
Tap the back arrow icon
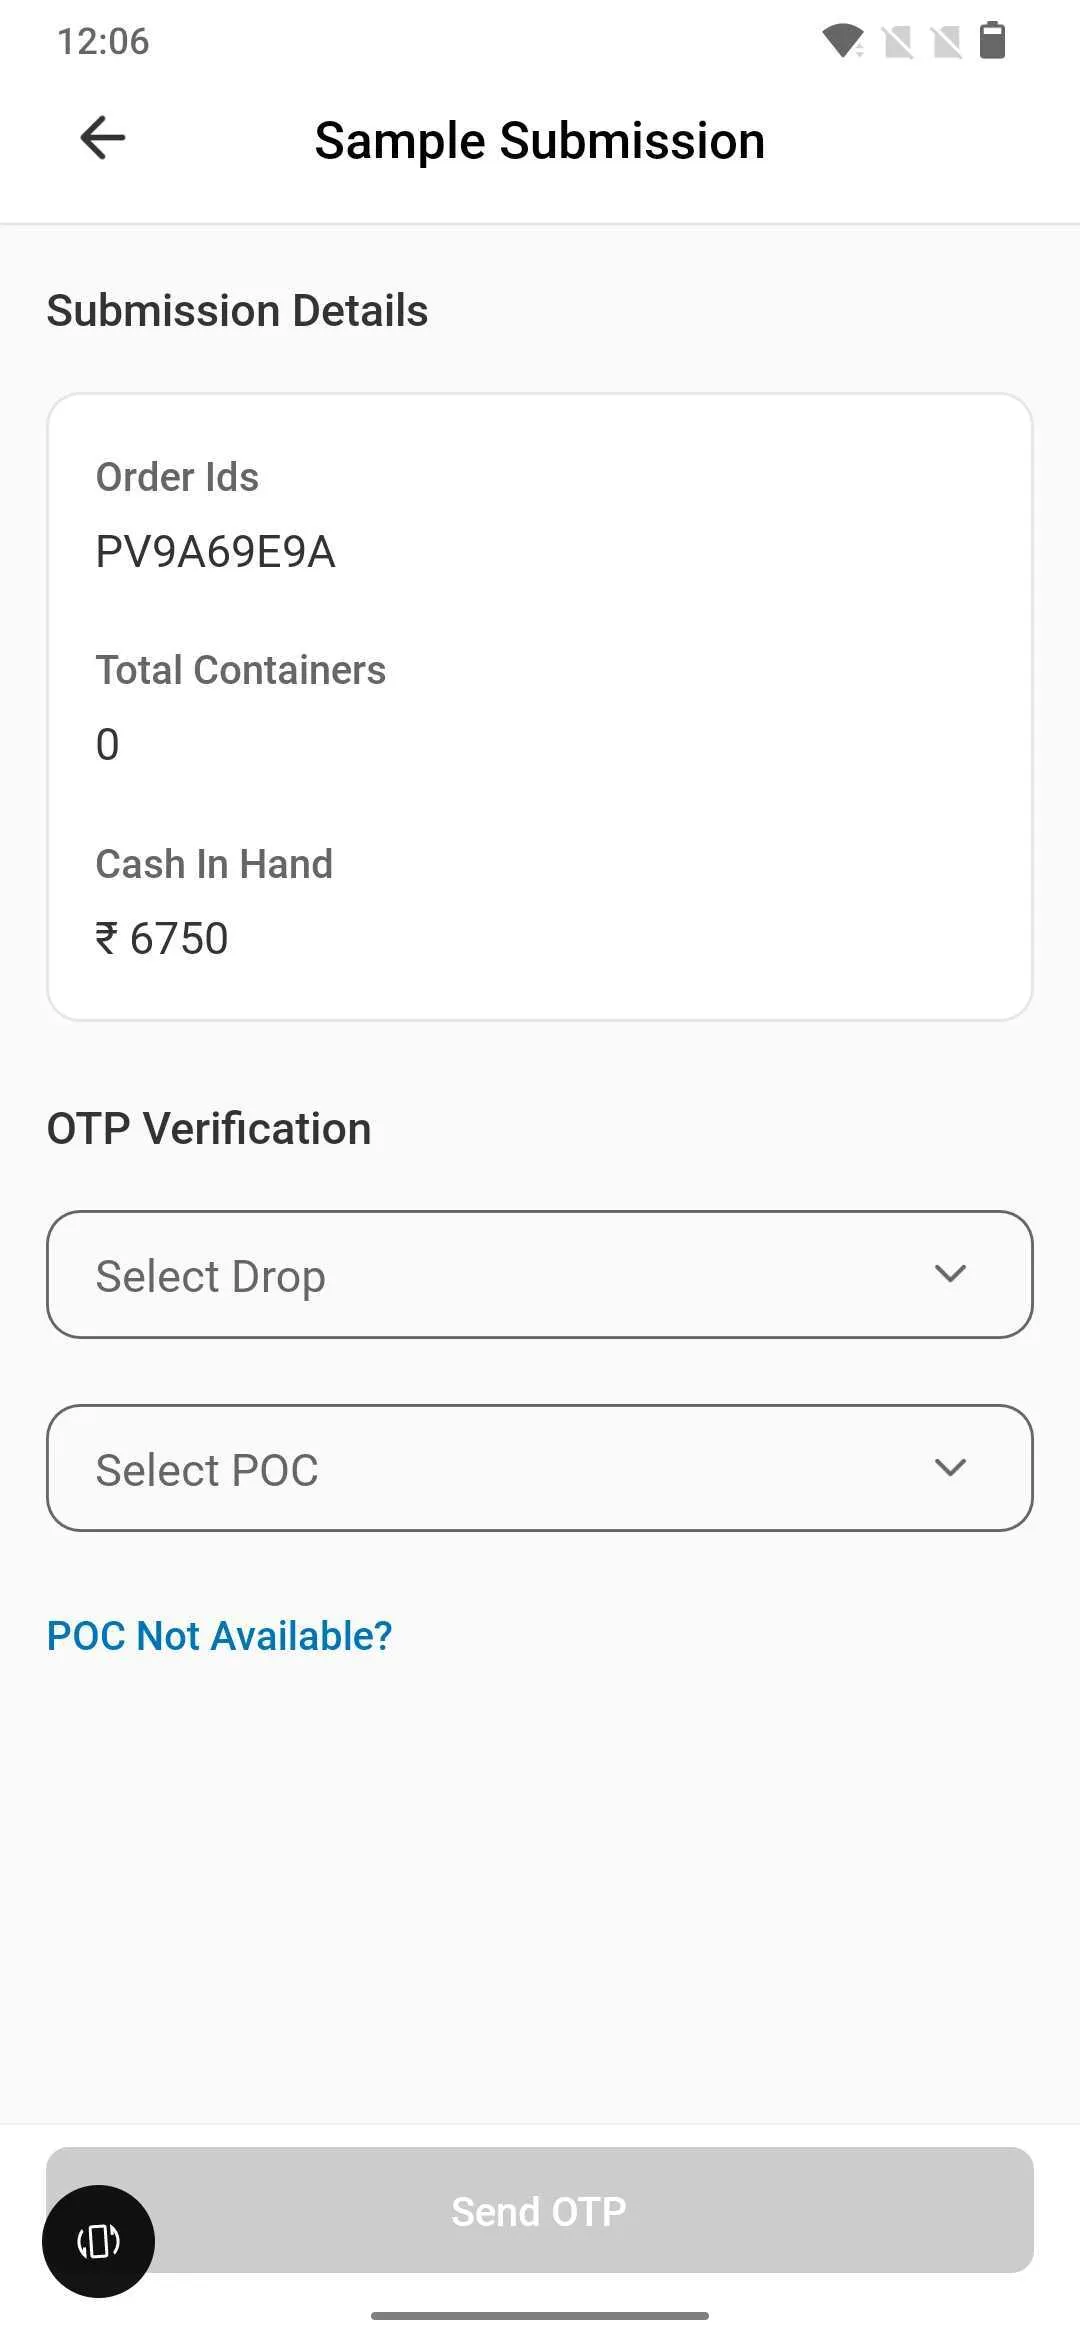coord(102,138)
